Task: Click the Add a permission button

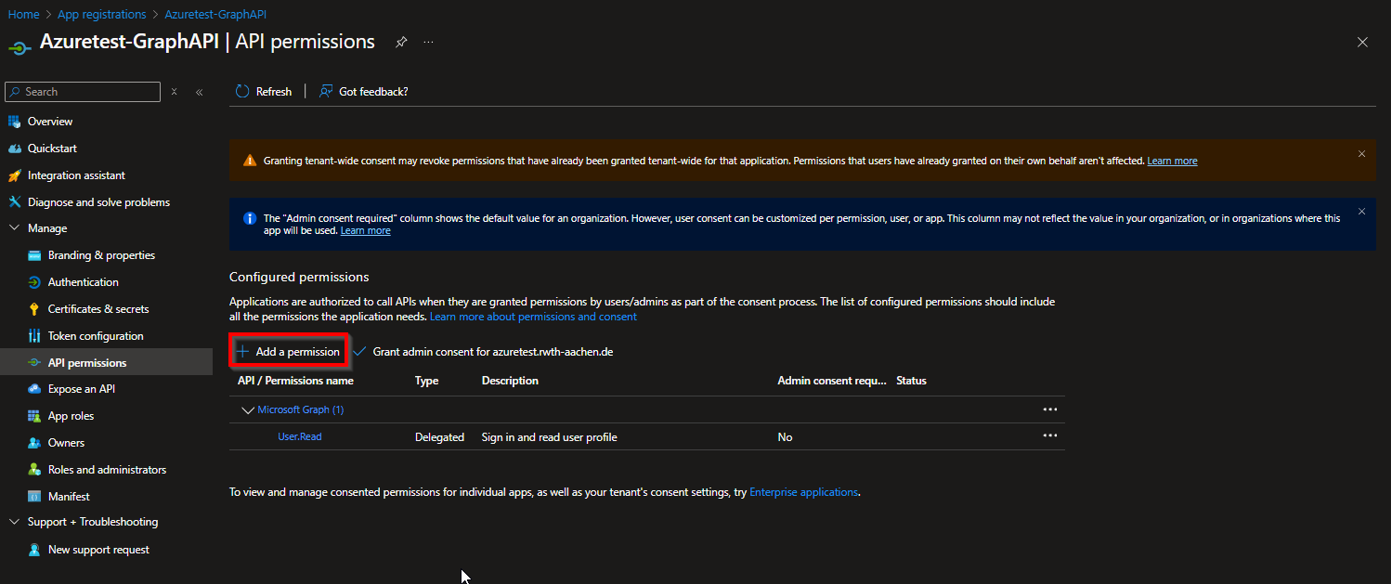Action: 288,352
